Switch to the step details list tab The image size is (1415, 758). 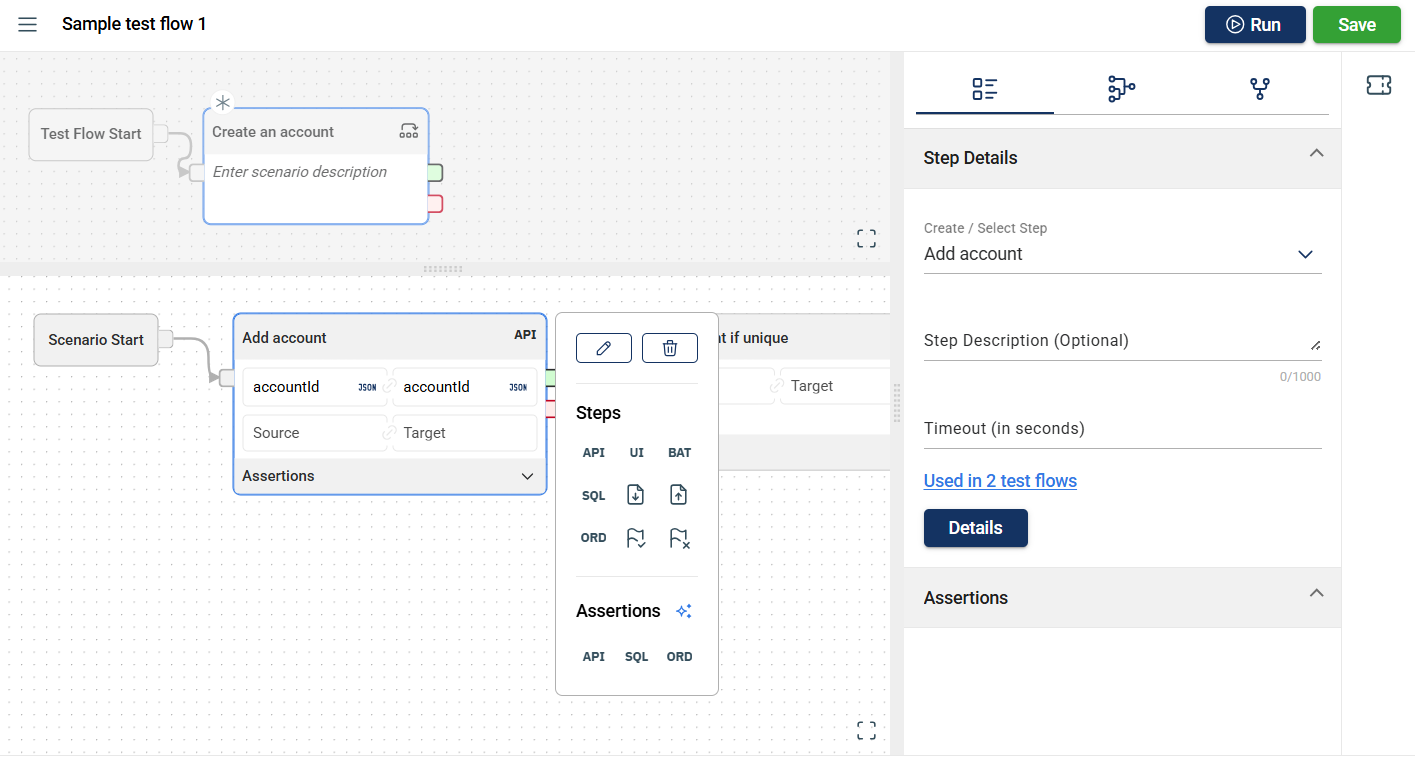point(984,89)
